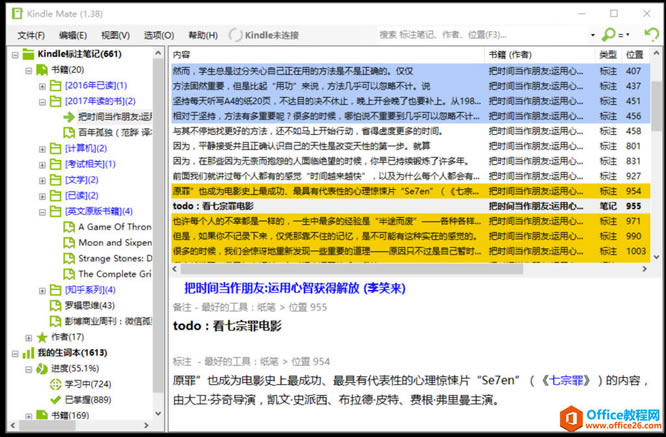Image resolution: width=666 pixels, height=437 pixels.
Task: Click the green search magnifier icon
Action: pos(609,34)
